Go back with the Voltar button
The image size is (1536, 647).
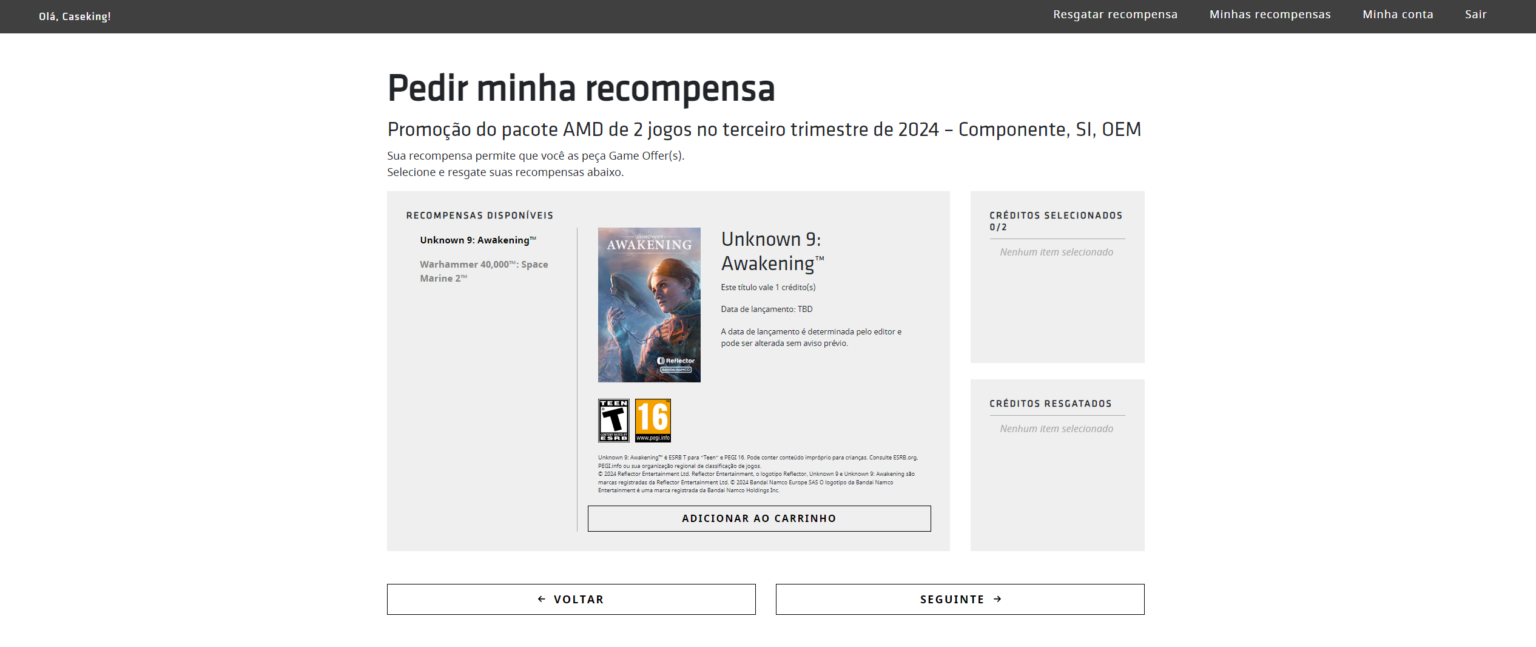click(571, 599)
